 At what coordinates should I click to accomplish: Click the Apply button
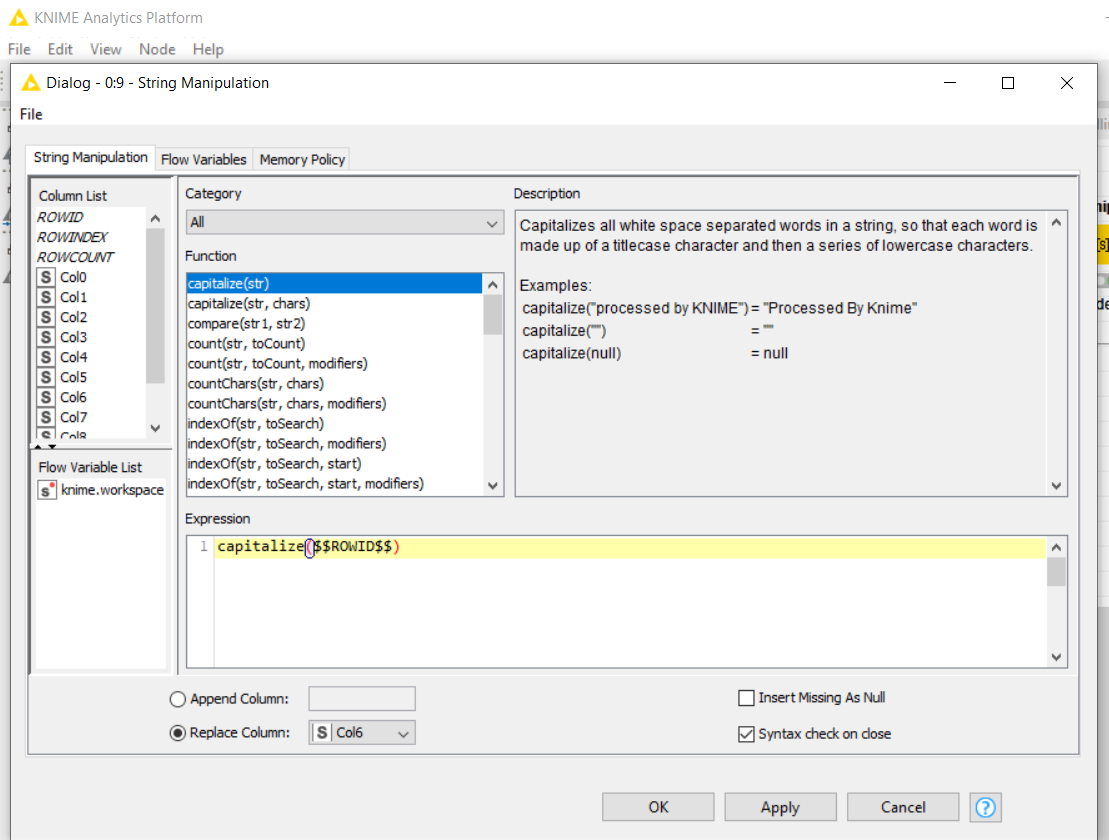pyautogui.click(x=780, y=807)
